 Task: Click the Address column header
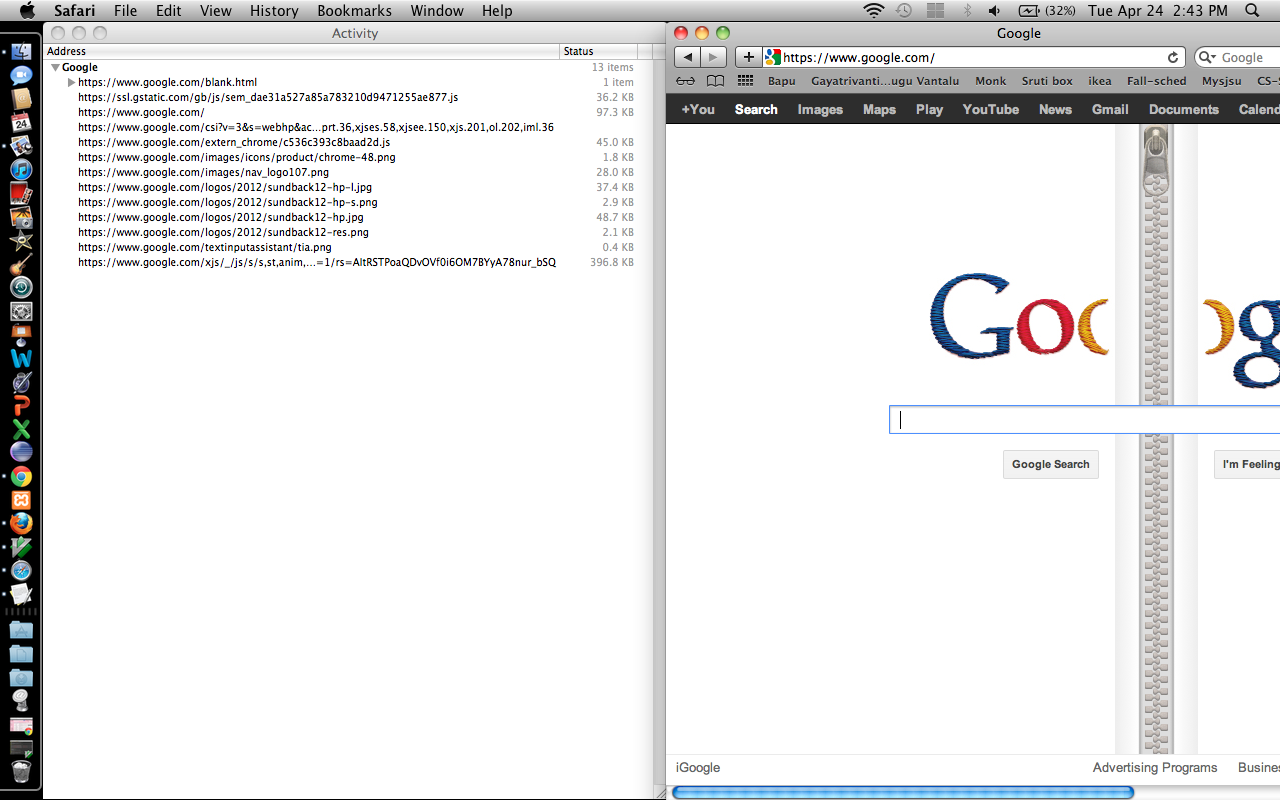point(301,51)
